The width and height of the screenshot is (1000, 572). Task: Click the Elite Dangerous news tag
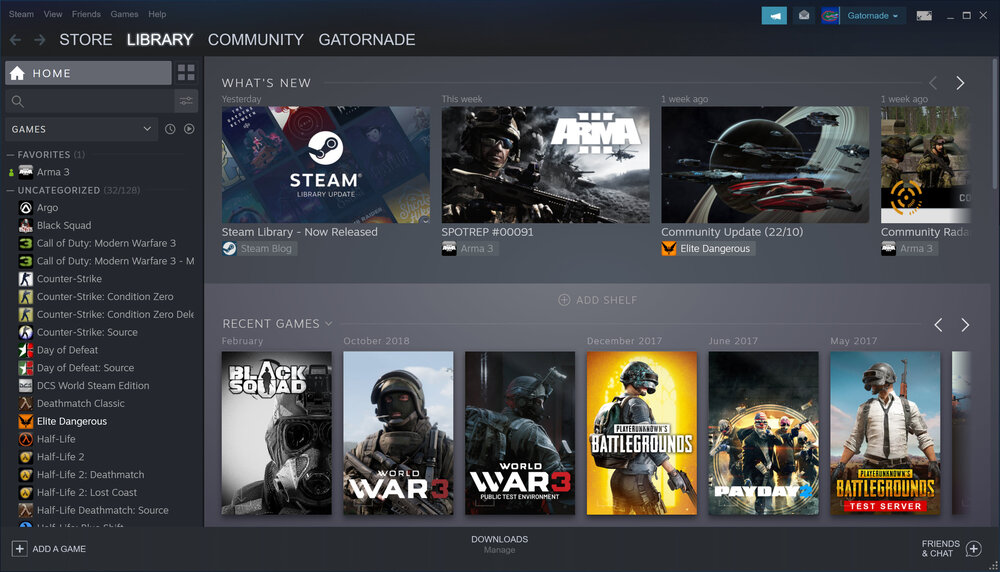tap(708, 249)
